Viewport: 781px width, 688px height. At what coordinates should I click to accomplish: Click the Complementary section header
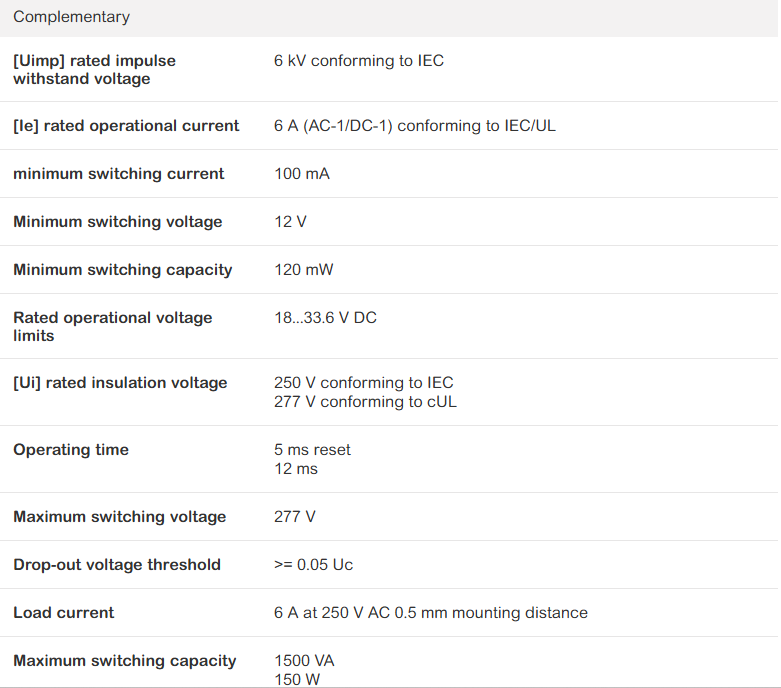click(x=71, y=17)
